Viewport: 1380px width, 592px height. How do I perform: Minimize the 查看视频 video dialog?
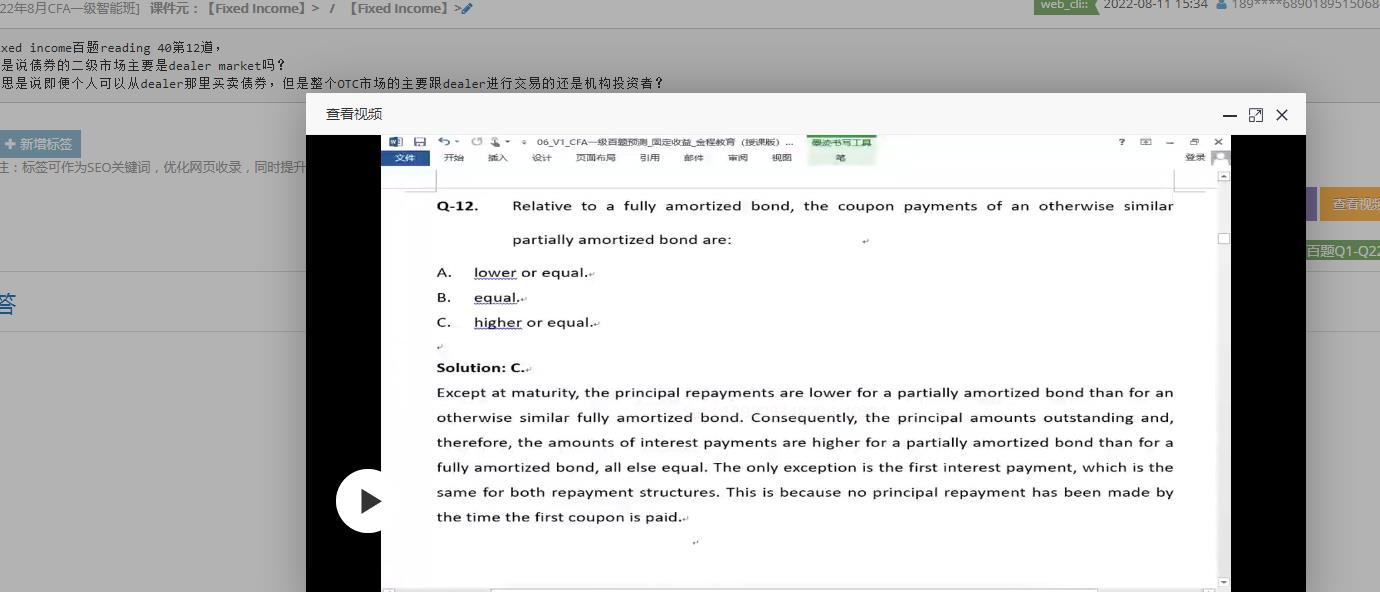(x=1230, y=115)
